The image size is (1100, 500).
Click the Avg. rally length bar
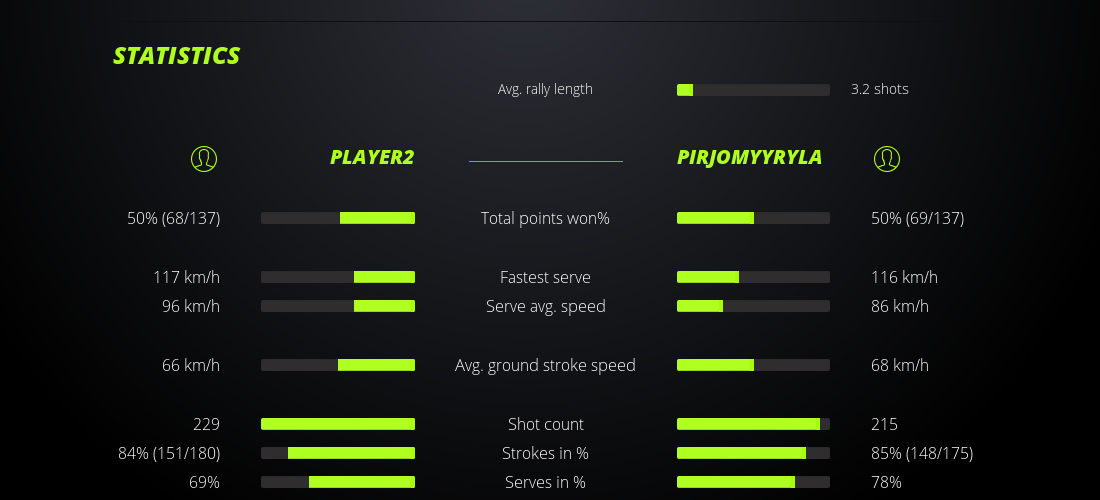point(753,90)
